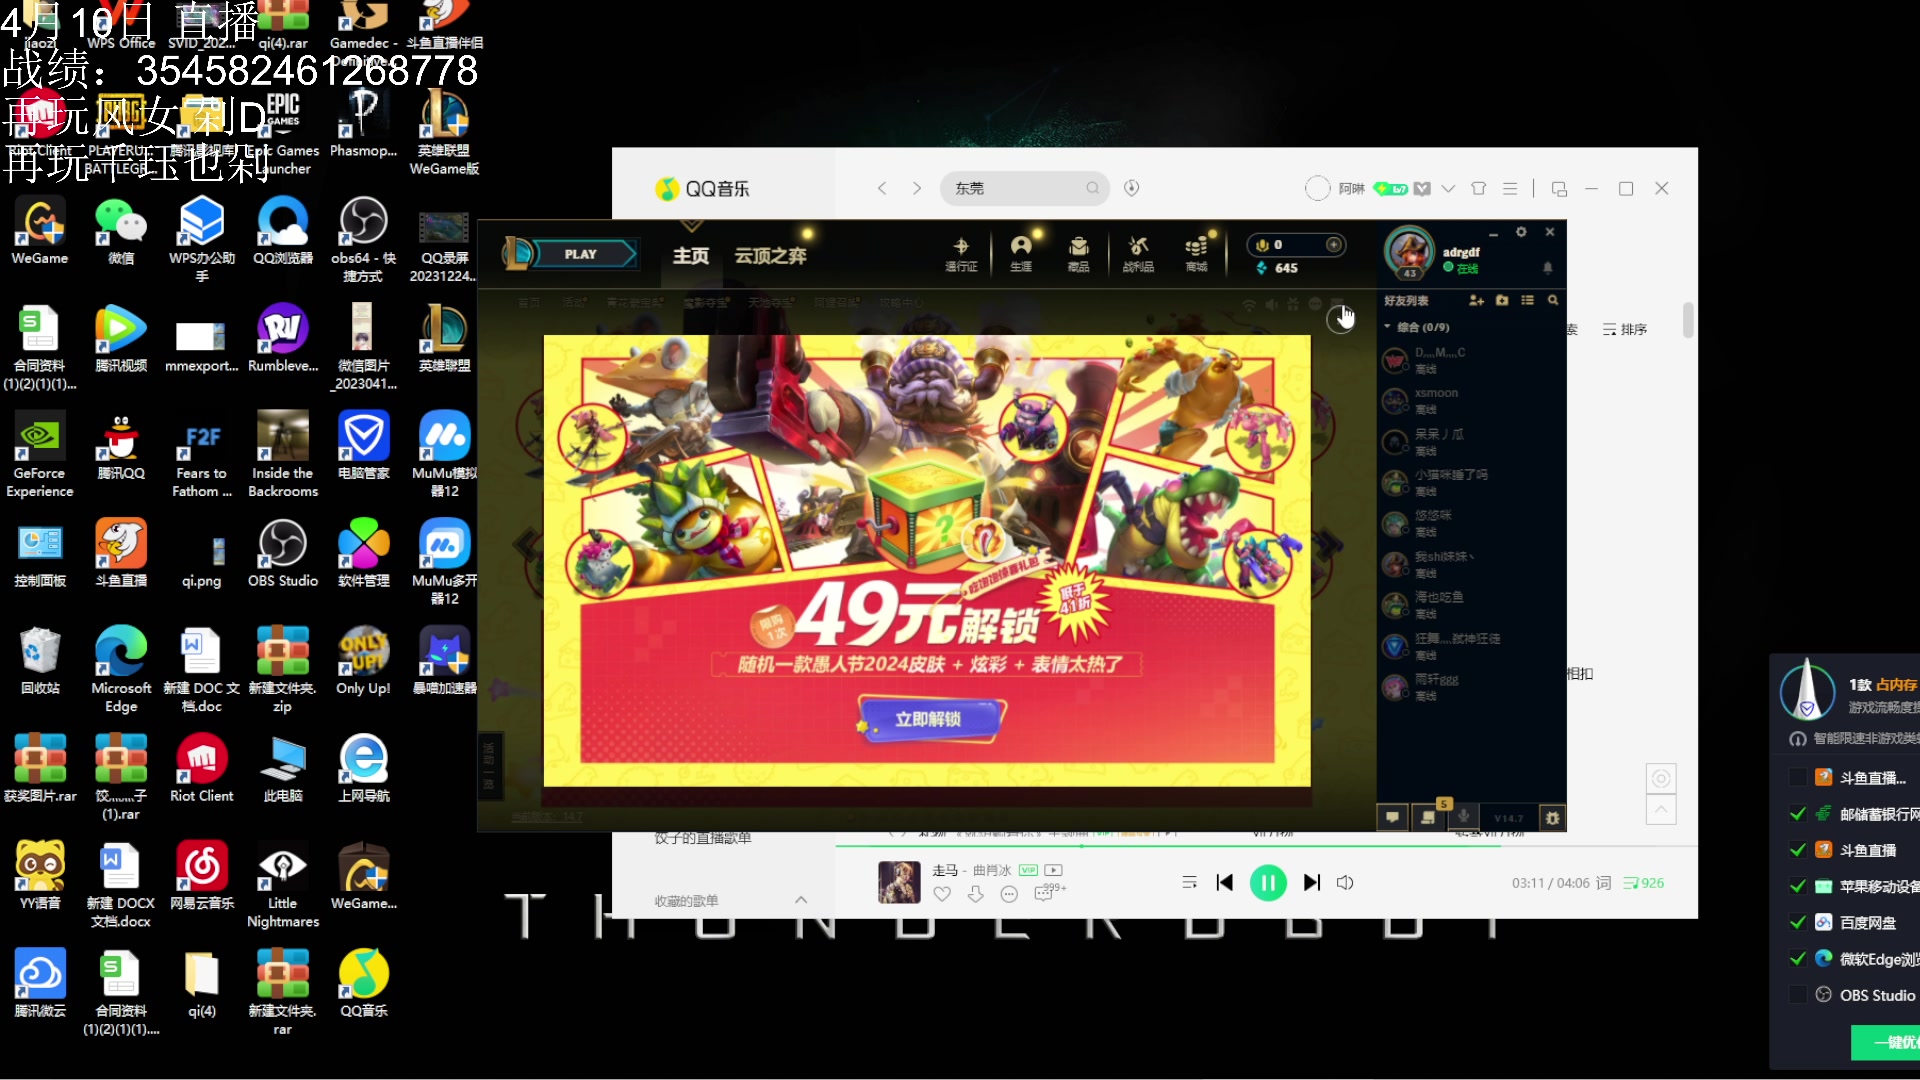Open the 926 play queue list
This screenshot has height=1080, width=1920.
pyautogui.click(x=1644, y=882)
